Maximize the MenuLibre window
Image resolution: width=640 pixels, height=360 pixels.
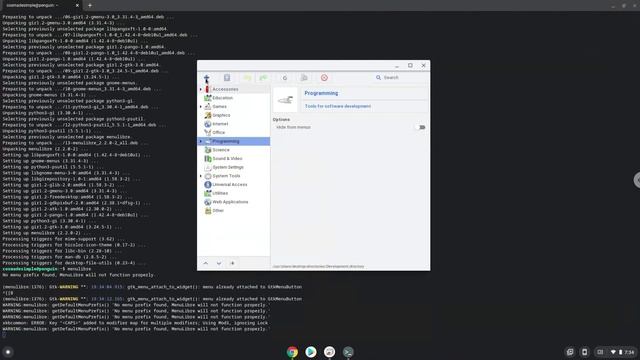(410, 65)
